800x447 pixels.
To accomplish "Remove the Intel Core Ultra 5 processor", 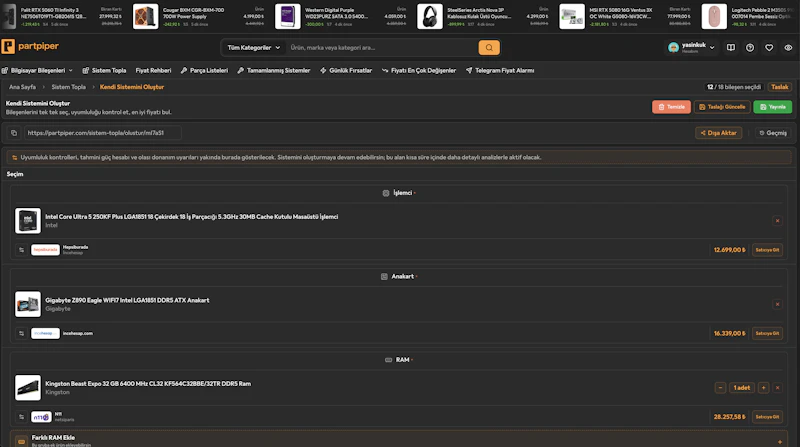I will pyautogui.click(x=777, y=221).
